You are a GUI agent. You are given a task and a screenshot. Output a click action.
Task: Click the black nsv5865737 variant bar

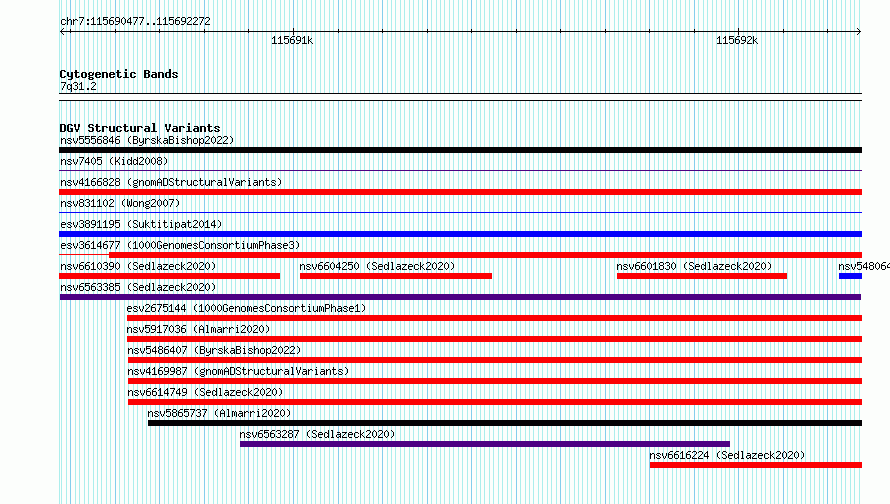click(x=505, y=423)
